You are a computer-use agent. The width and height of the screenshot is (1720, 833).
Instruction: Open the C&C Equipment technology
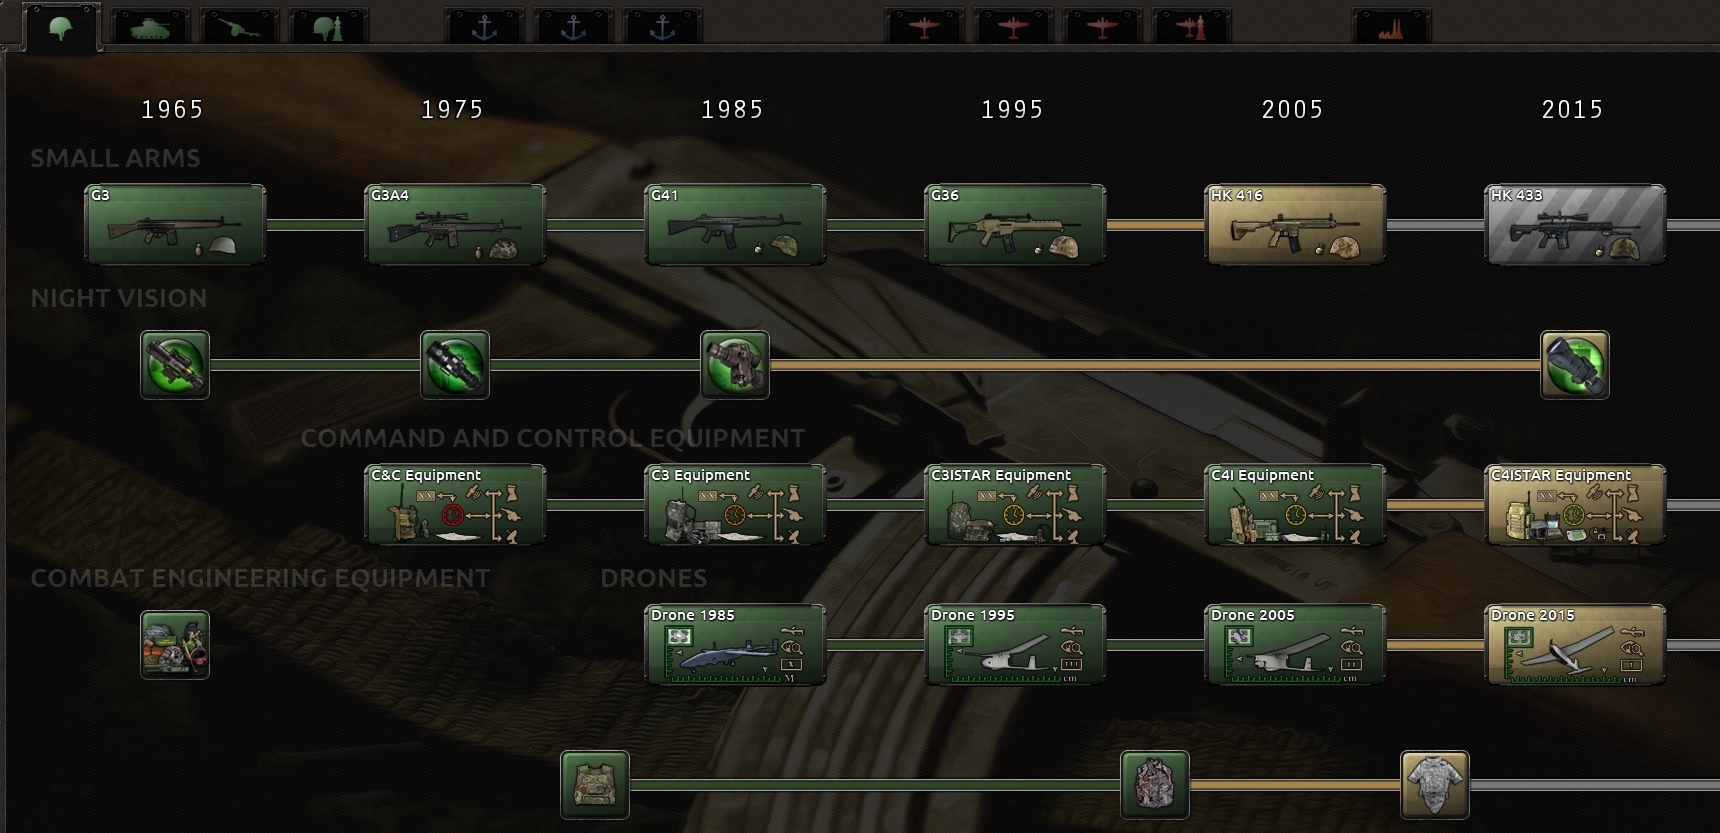(x=455, y=505)
